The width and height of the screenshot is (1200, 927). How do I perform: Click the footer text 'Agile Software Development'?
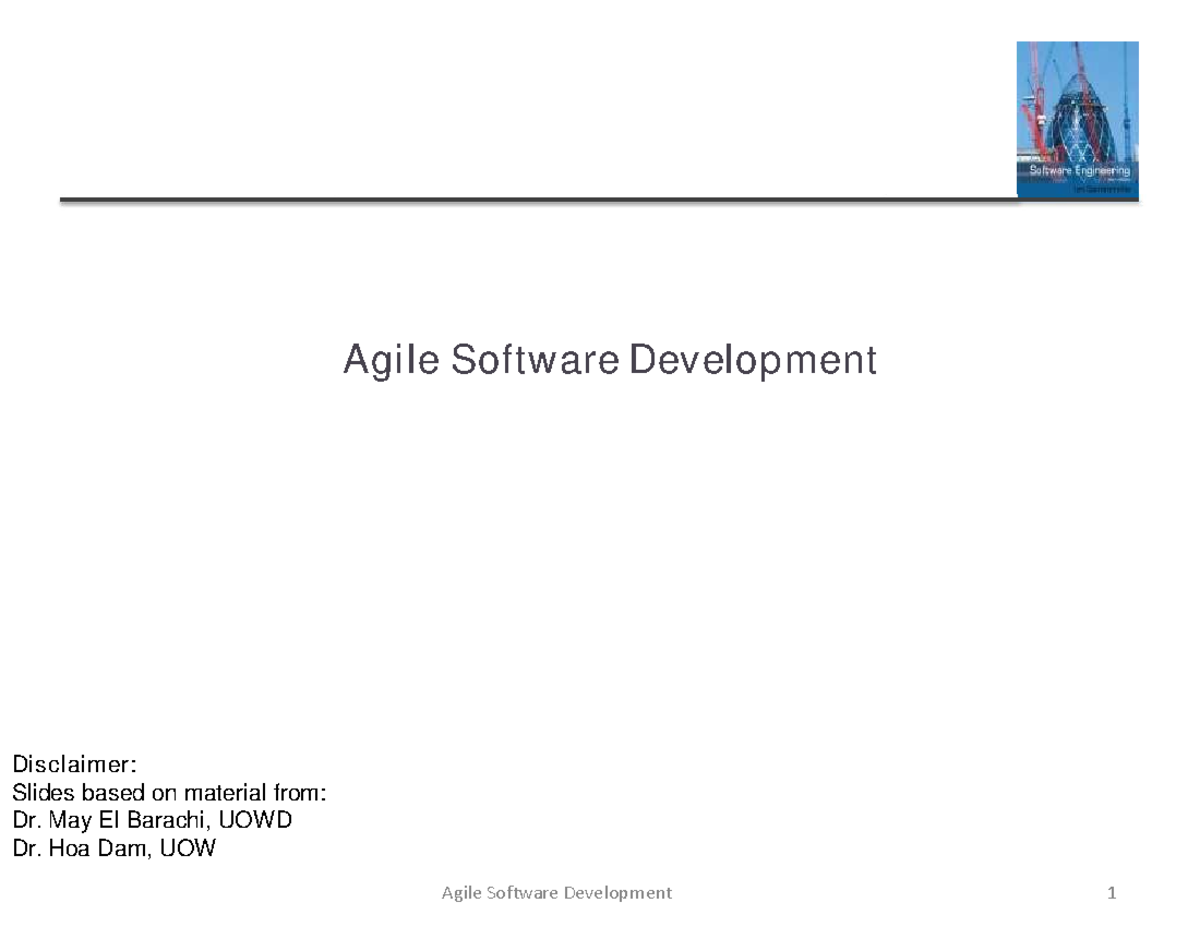tap(557, 892)
